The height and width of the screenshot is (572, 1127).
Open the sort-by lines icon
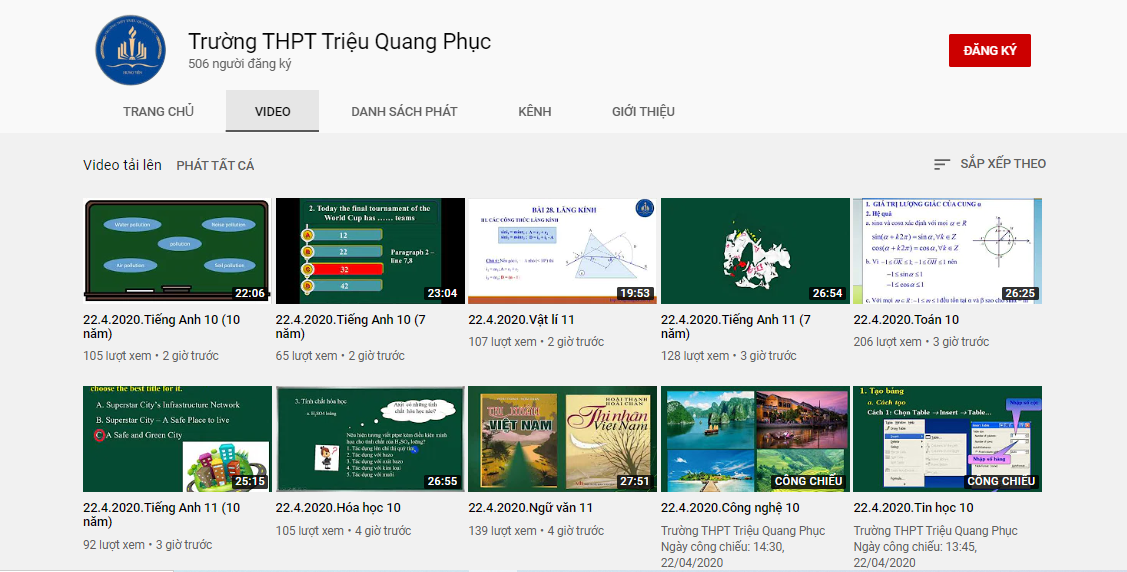pos(942,165)
